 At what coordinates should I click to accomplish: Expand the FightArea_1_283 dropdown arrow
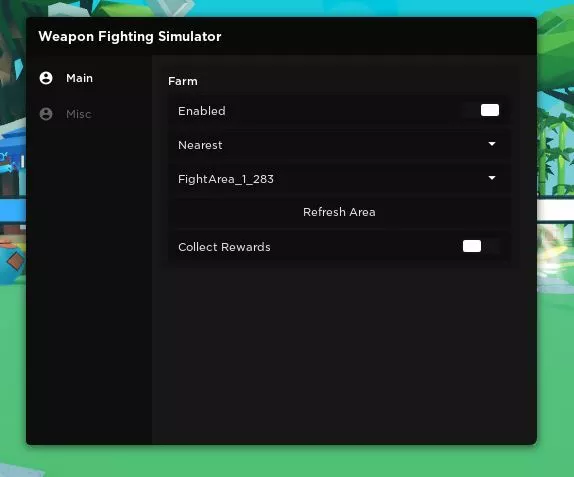click(492, 178)
